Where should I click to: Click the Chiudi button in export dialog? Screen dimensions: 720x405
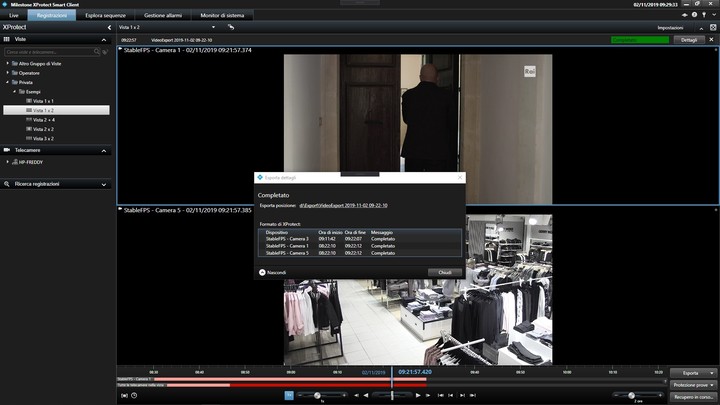445,272
